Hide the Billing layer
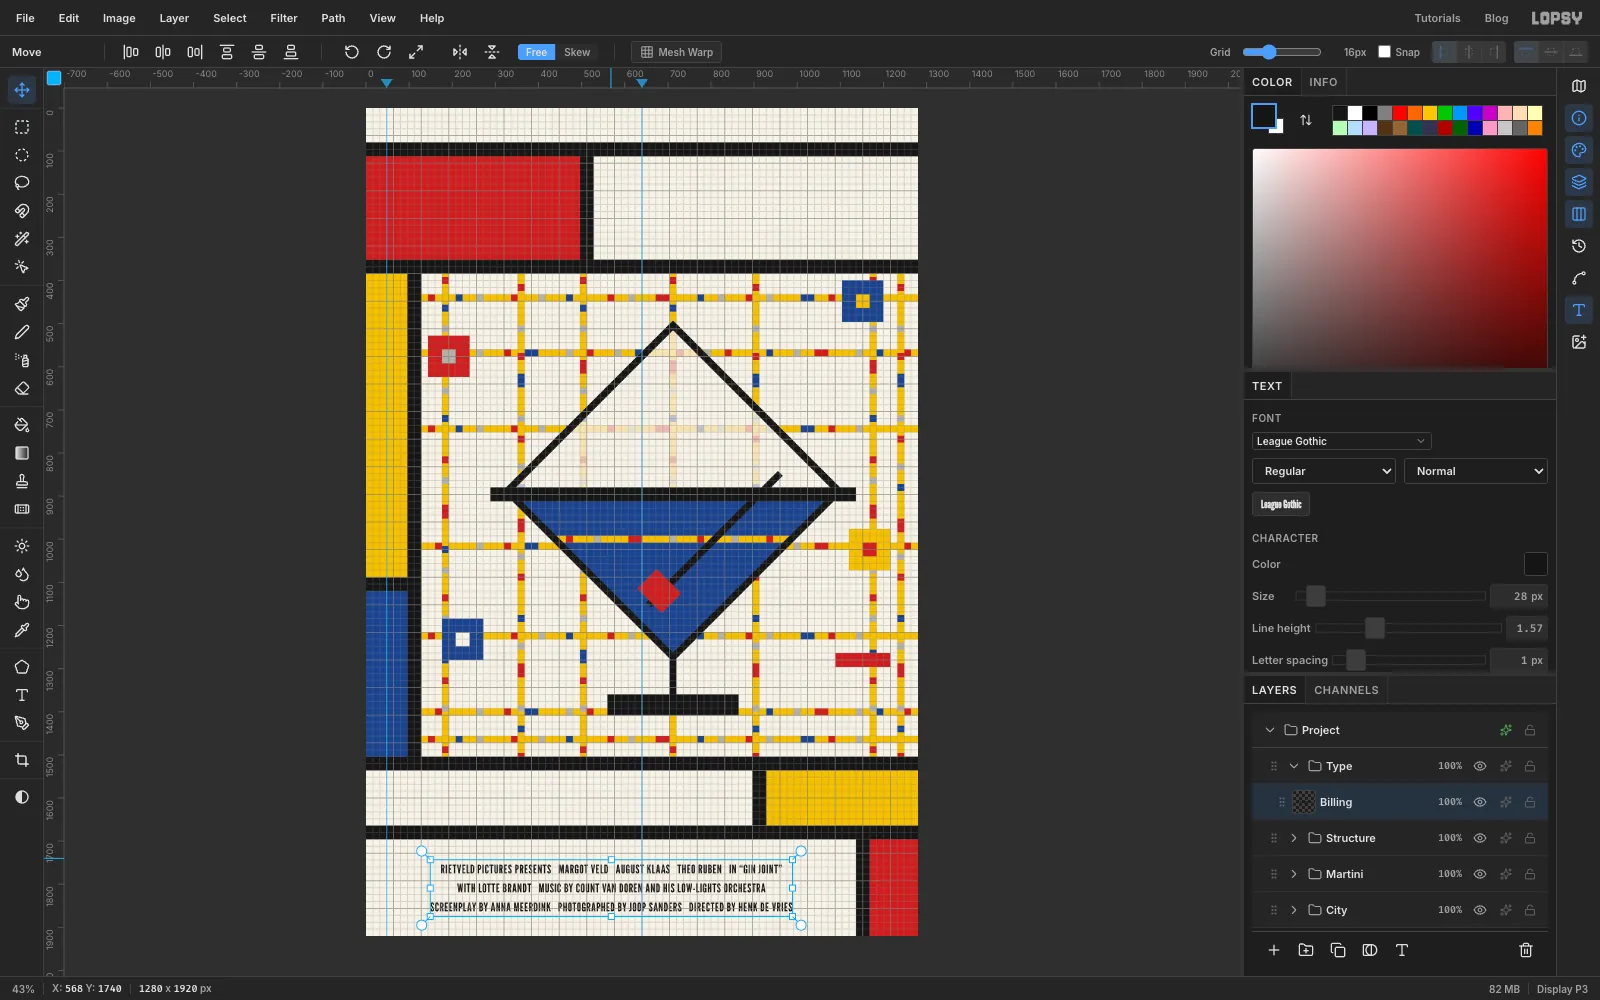The image size is (1600, 1000). coord(1480,802)
